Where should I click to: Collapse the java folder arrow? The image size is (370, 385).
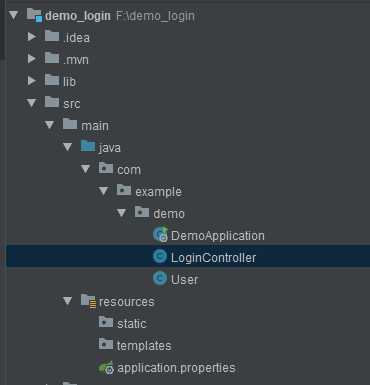pos(68,147)
